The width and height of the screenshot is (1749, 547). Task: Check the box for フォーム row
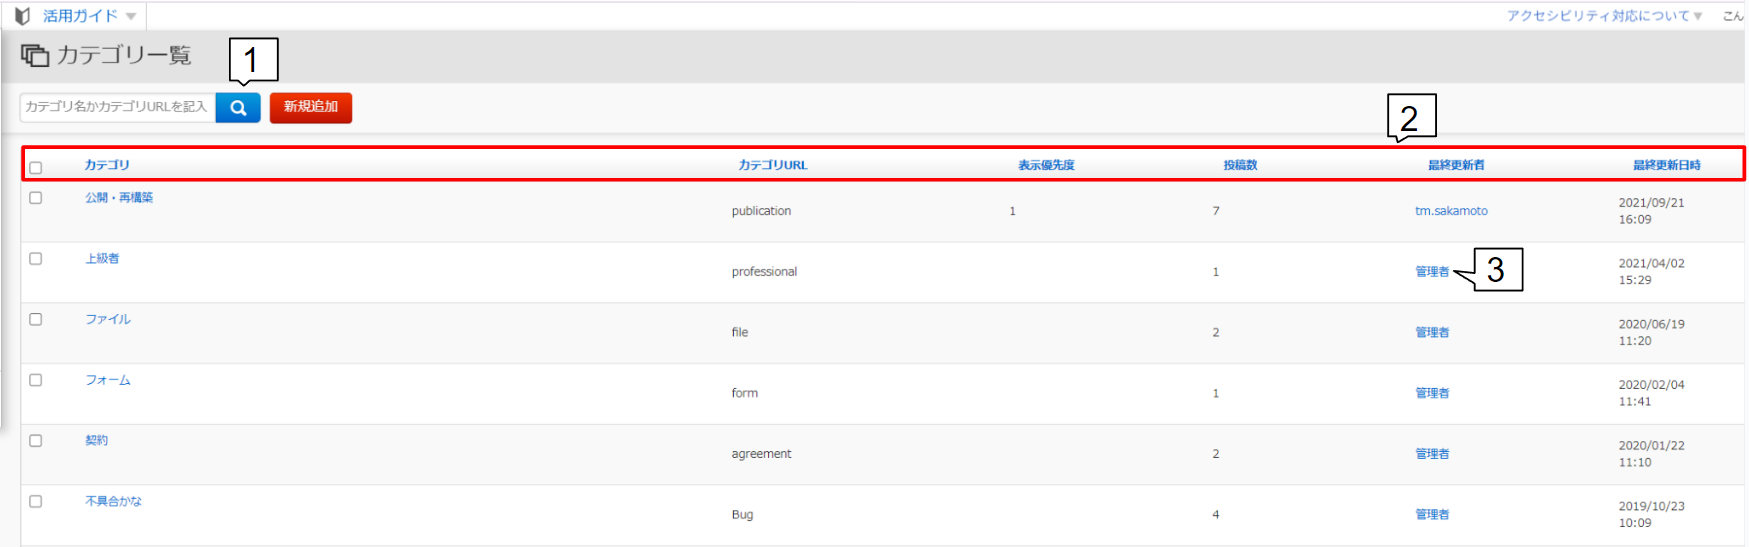click(36, 380)
